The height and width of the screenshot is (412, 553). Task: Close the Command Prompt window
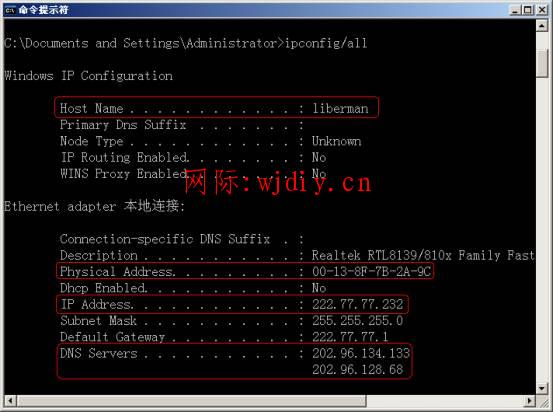[542, 10]
